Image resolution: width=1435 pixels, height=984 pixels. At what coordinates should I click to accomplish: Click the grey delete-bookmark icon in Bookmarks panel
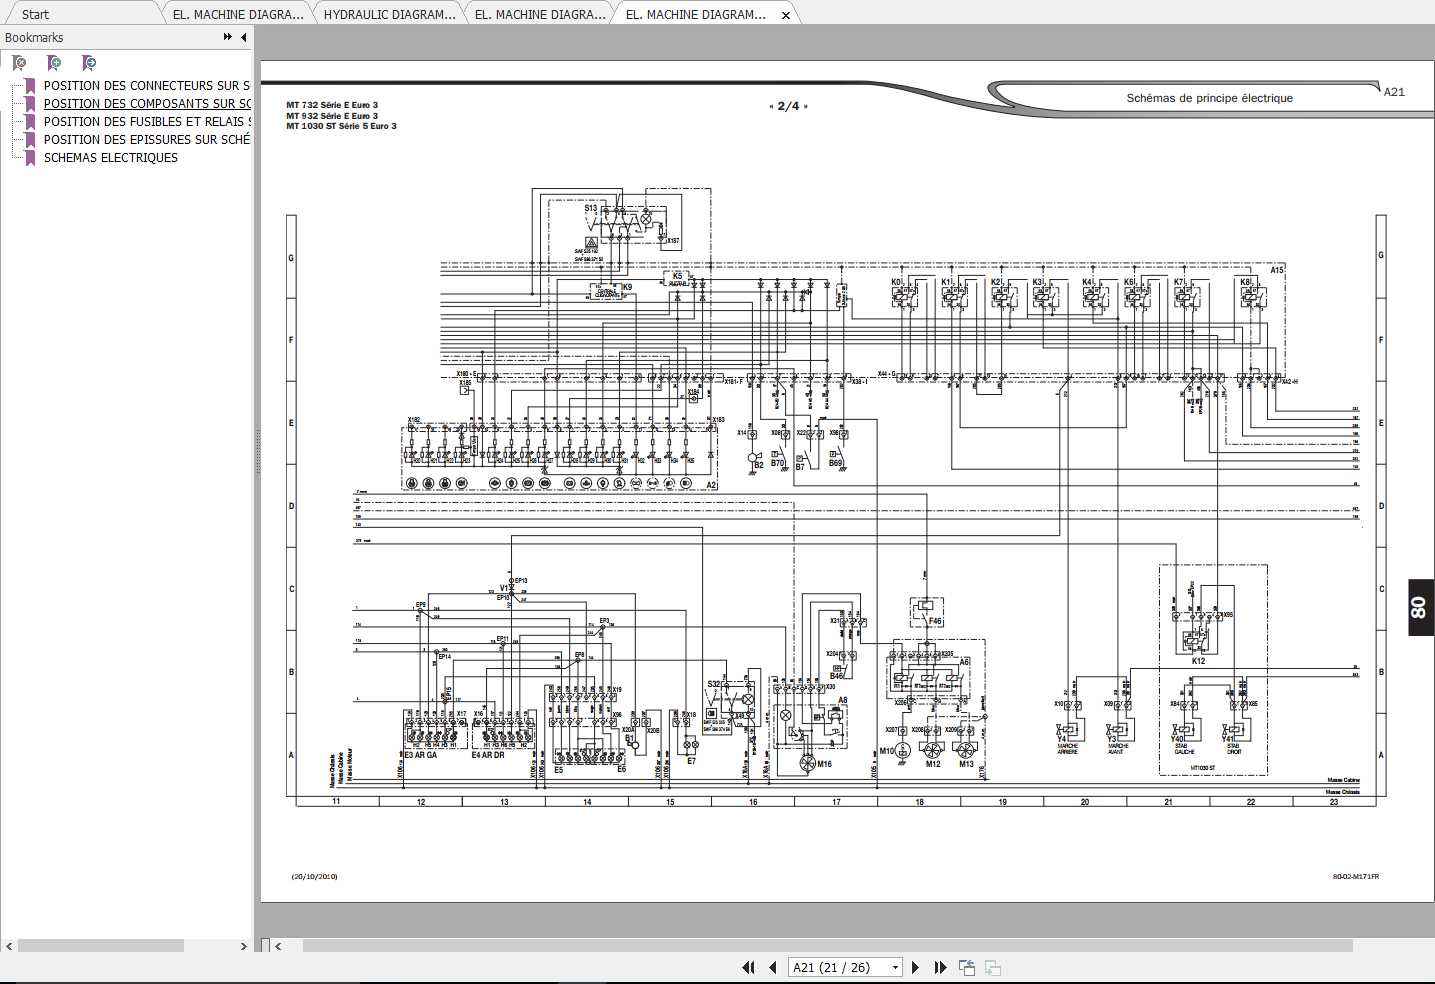pos(19,63)
